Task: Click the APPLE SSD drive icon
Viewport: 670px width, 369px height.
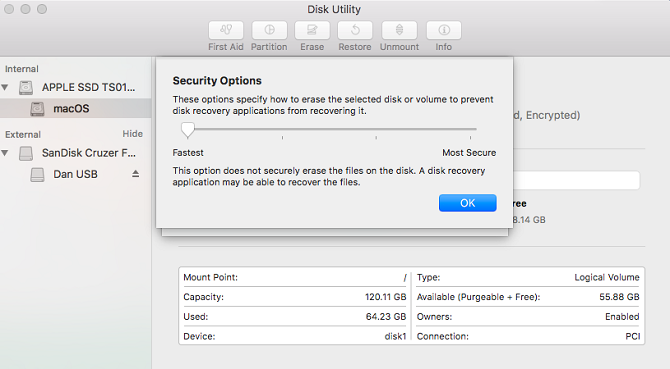Action: [26, 88]
